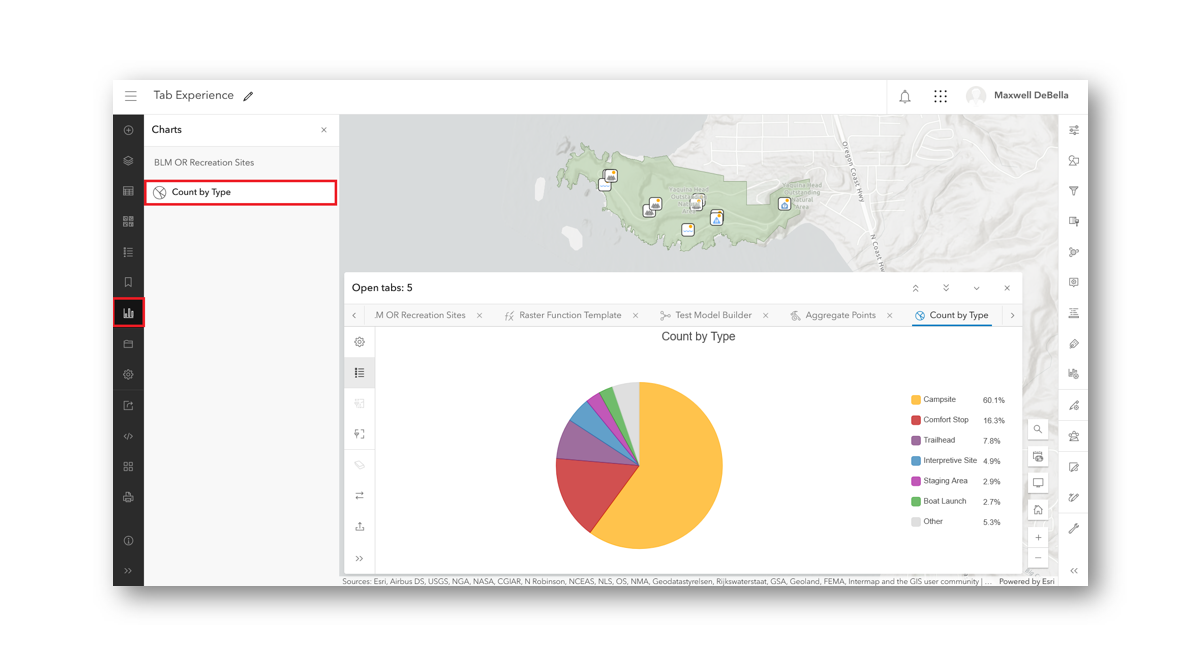Image resolution: width=1200 pixels, height=672 pixels.
Task: Toggle the chart legend list button
Action: click(x=360, y=373)
